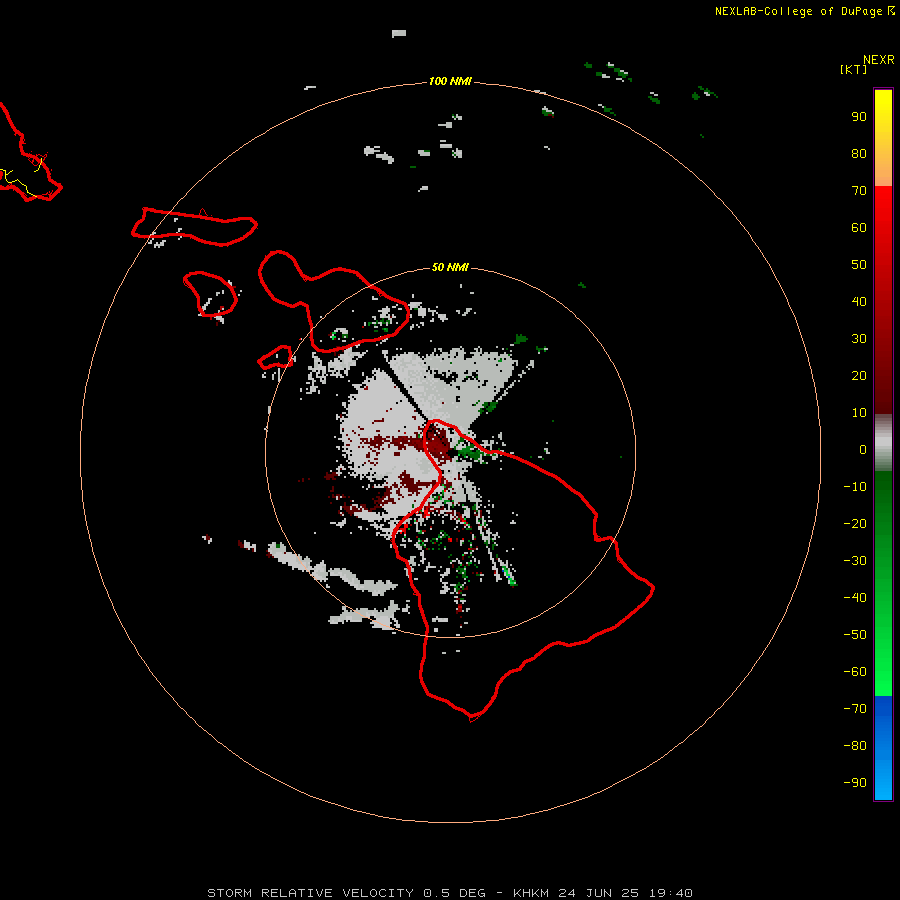900x900 pixels.
Task: Click the NEXLAB-College of DuPage credit text
Action: click(x=798, y=11)
